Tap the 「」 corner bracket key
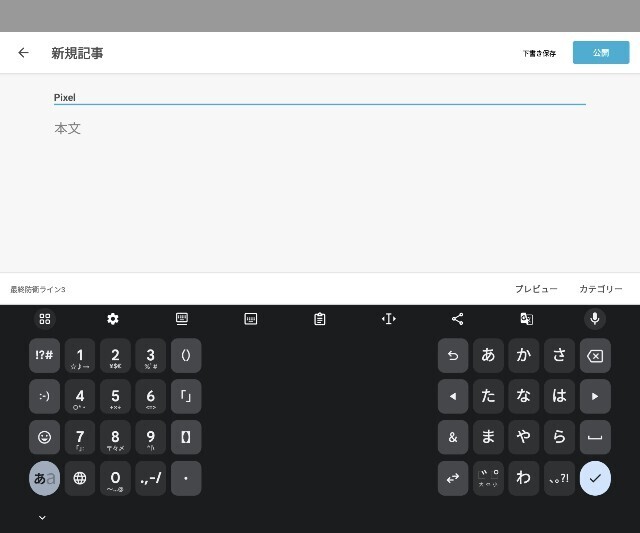This screenshot has width=640, height=533. tap(186, 396)
